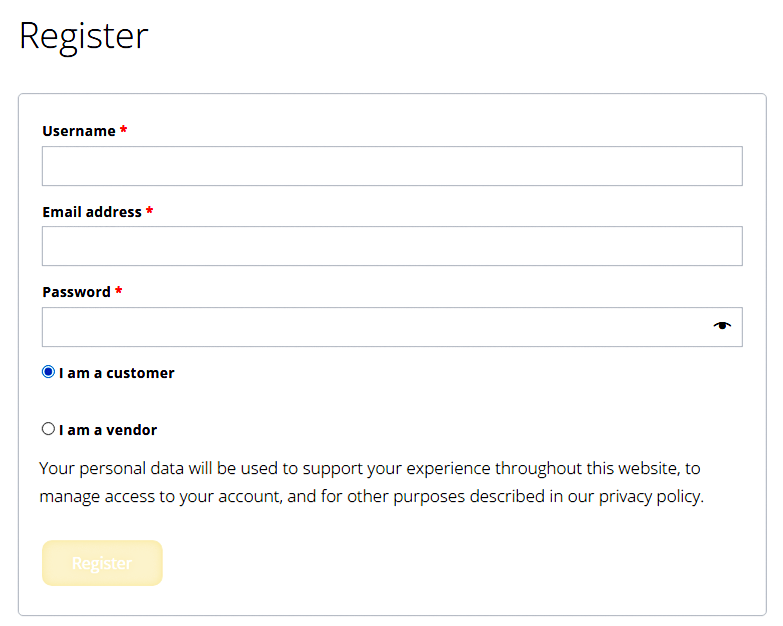Click the Email address label text
Viewport: 783px width, 626px height.
91,212
